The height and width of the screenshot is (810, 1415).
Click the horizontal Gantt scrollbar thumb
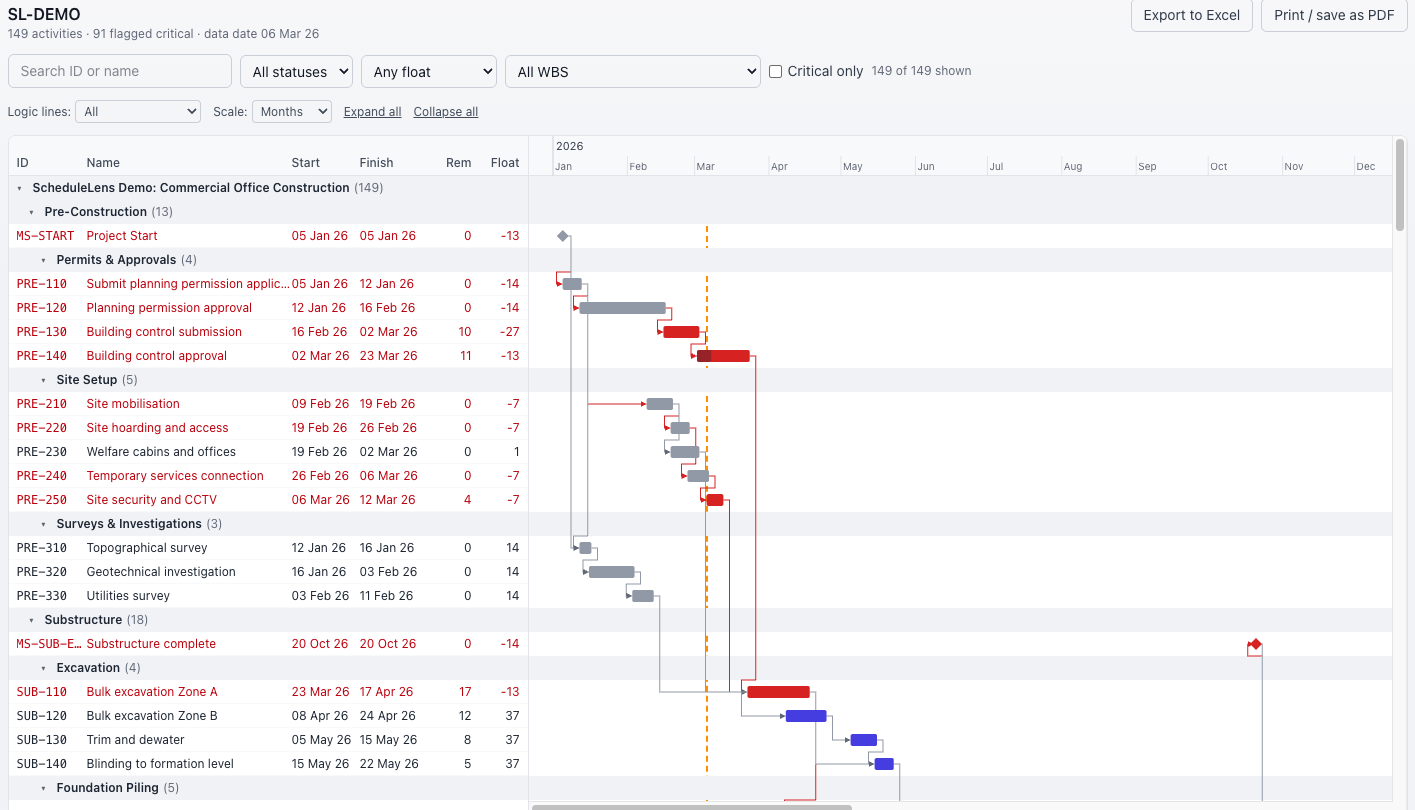pyautogui.click(x=692, y=806)
